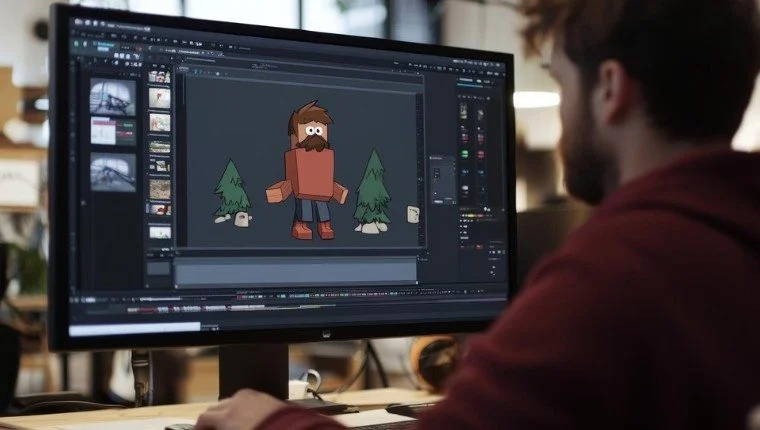Click the small gray box left of clip bar
The width and height of the screenshot is (760, 430).
tap(158, 268)
